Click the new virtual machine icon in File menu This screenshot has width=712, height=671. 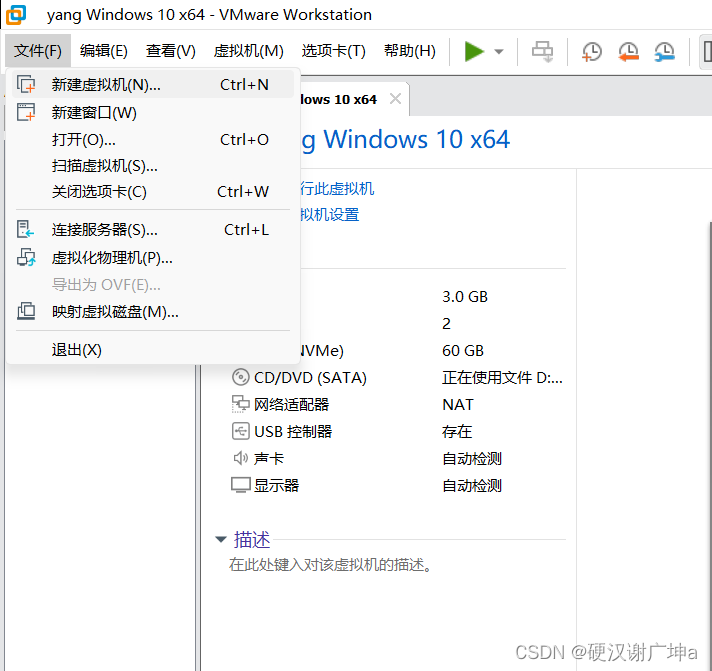pyautogui.click(x=26, y=84)
